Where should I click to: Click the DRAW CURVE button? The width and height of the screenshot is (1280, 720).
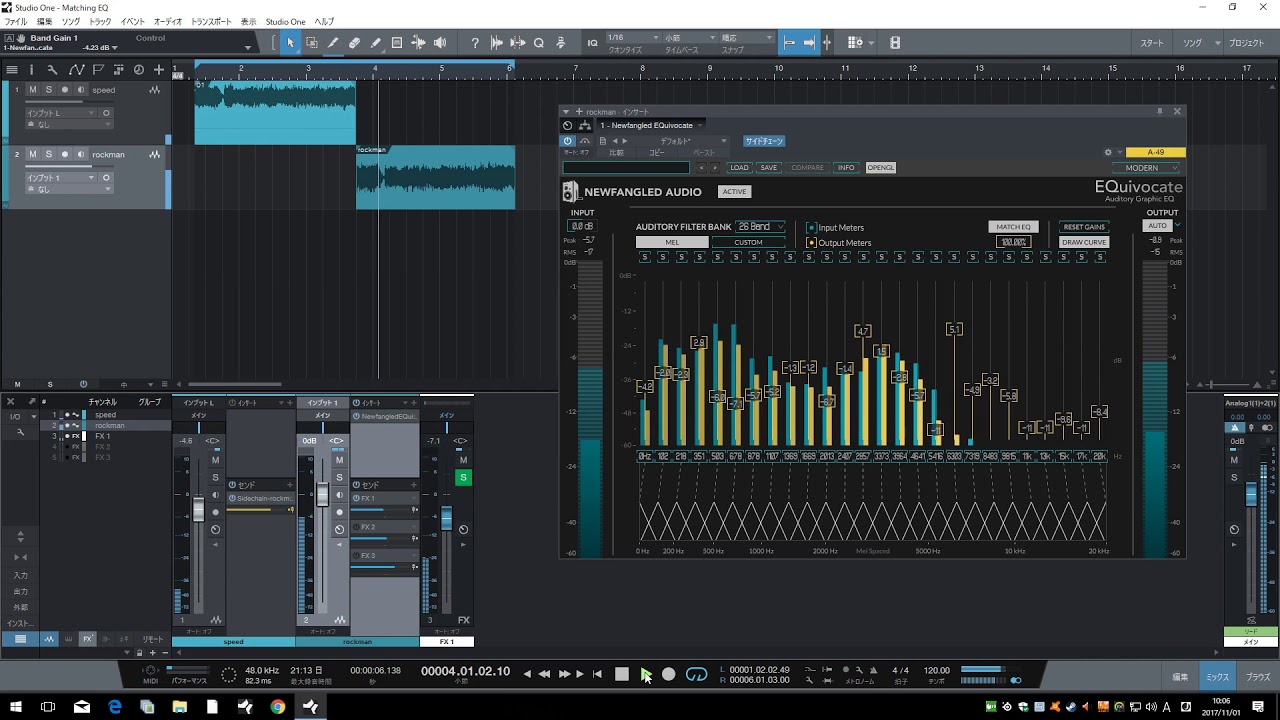[1084, 242]
